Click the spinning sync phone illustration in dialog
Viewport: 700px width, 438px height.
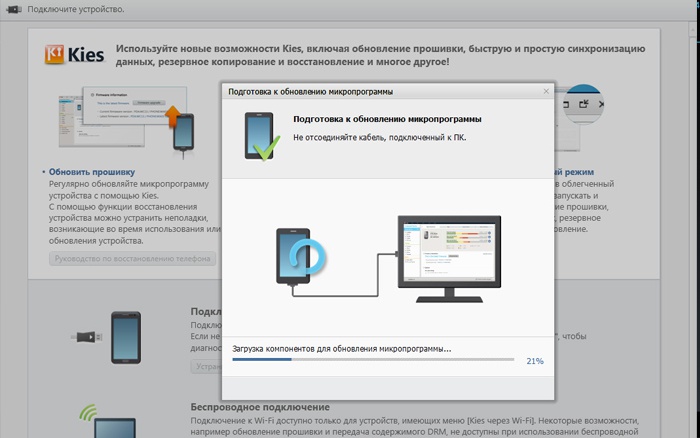pos(300,256)
